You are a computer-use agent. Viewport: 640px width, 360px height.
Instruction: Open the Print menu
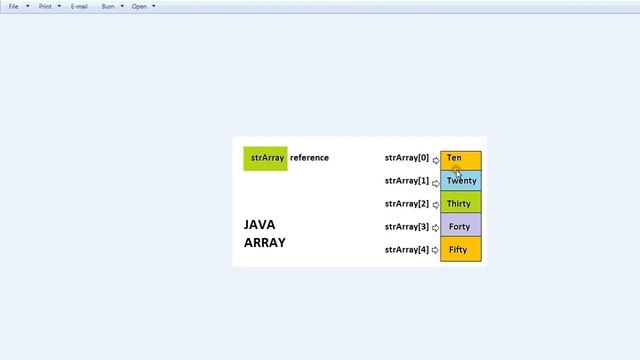(x=45, y=7)
